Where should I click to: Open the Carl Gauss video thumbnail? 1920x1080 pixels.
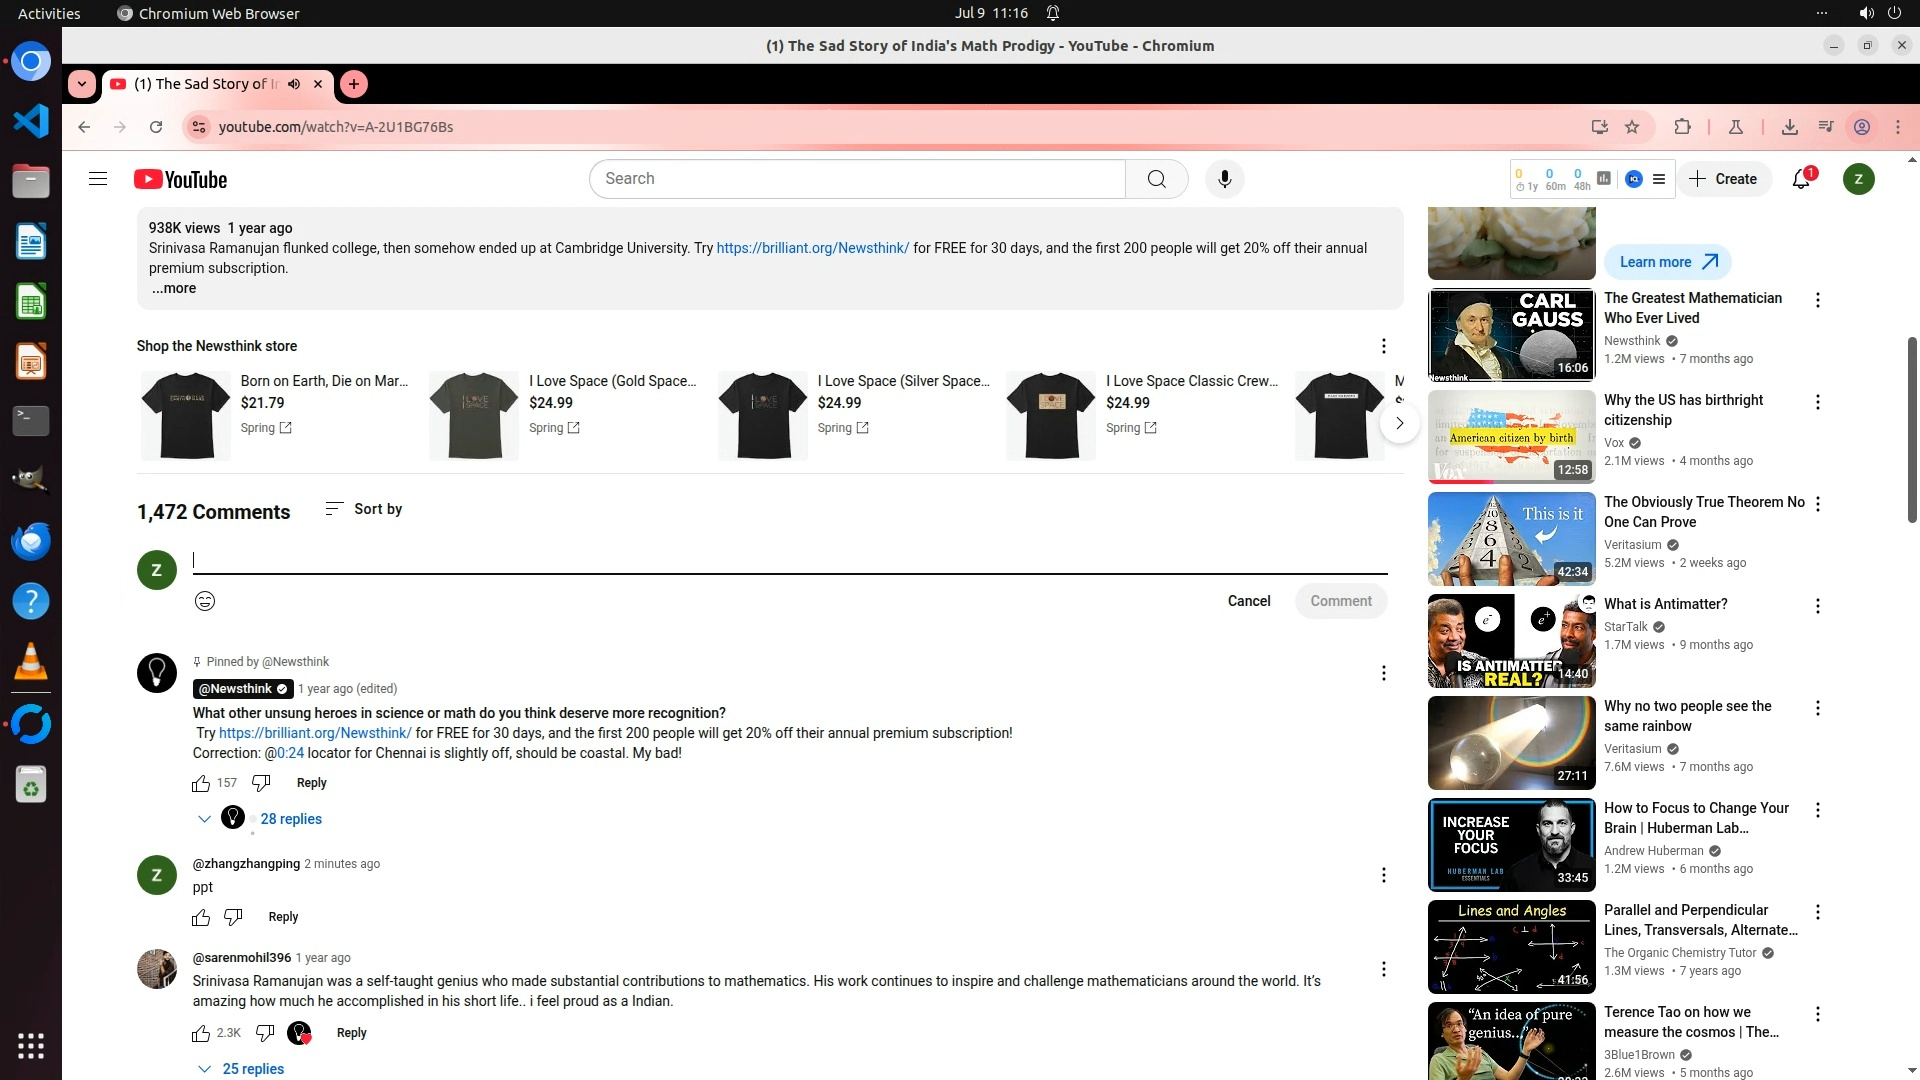click(x=1511, y=334)
